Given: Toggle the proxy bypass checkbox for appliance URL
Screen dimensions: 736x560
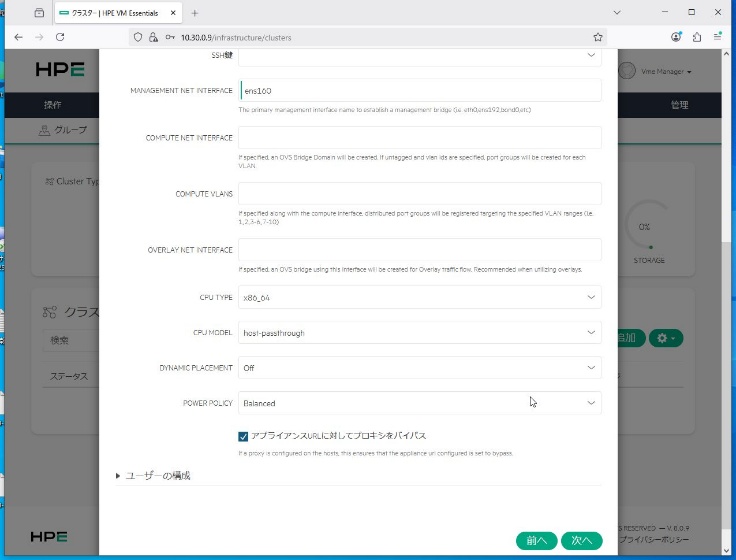Looking at the screenshot, I should point(243,436).
